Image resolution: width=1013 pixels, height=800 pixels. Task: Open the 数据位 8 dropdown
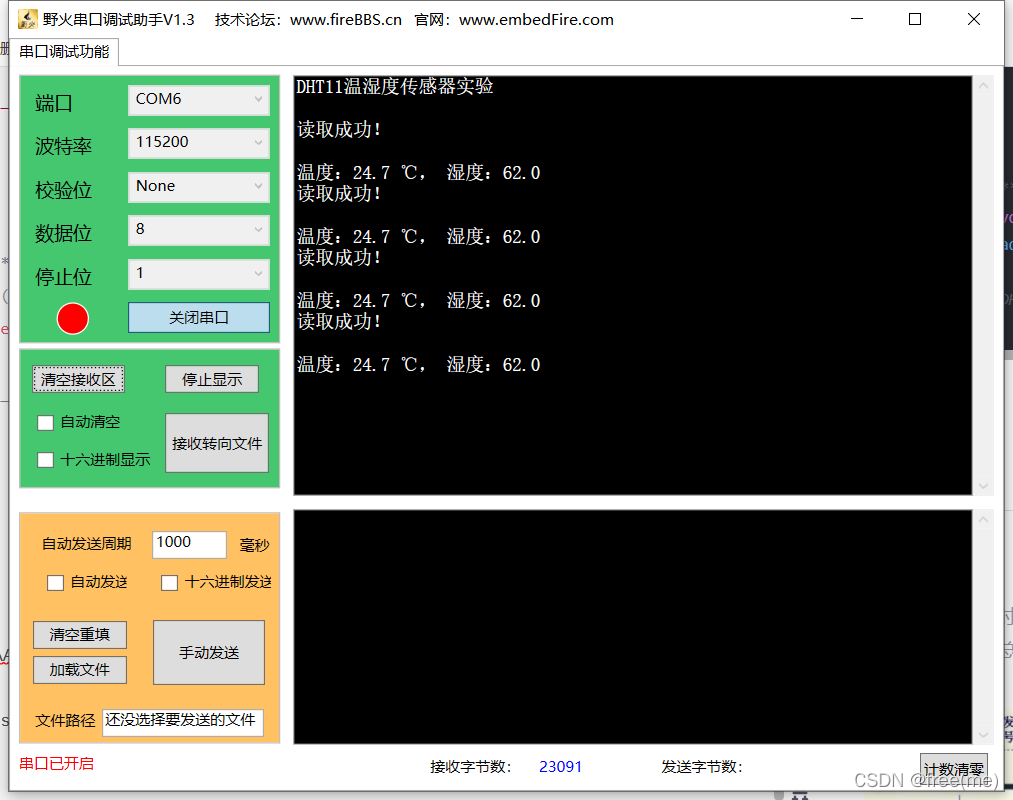pos(199,230)
